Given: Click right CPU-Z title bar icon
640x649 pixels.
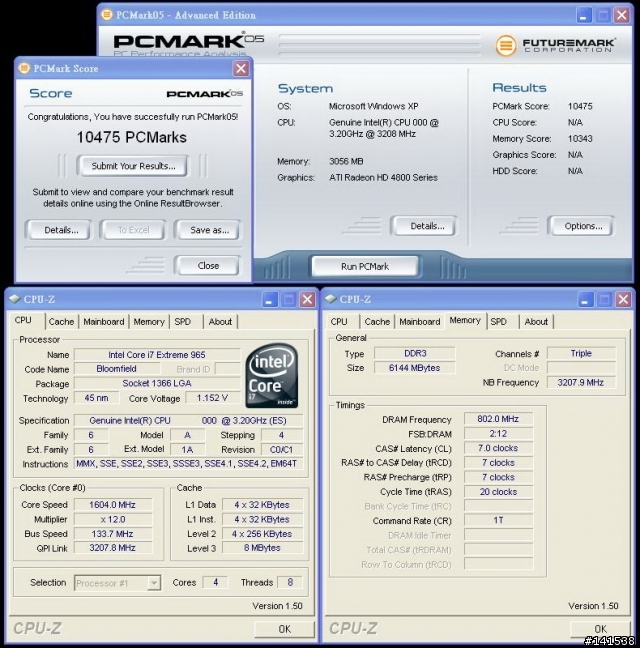Looking at the screenshot, I should click(x=331, y=299).
